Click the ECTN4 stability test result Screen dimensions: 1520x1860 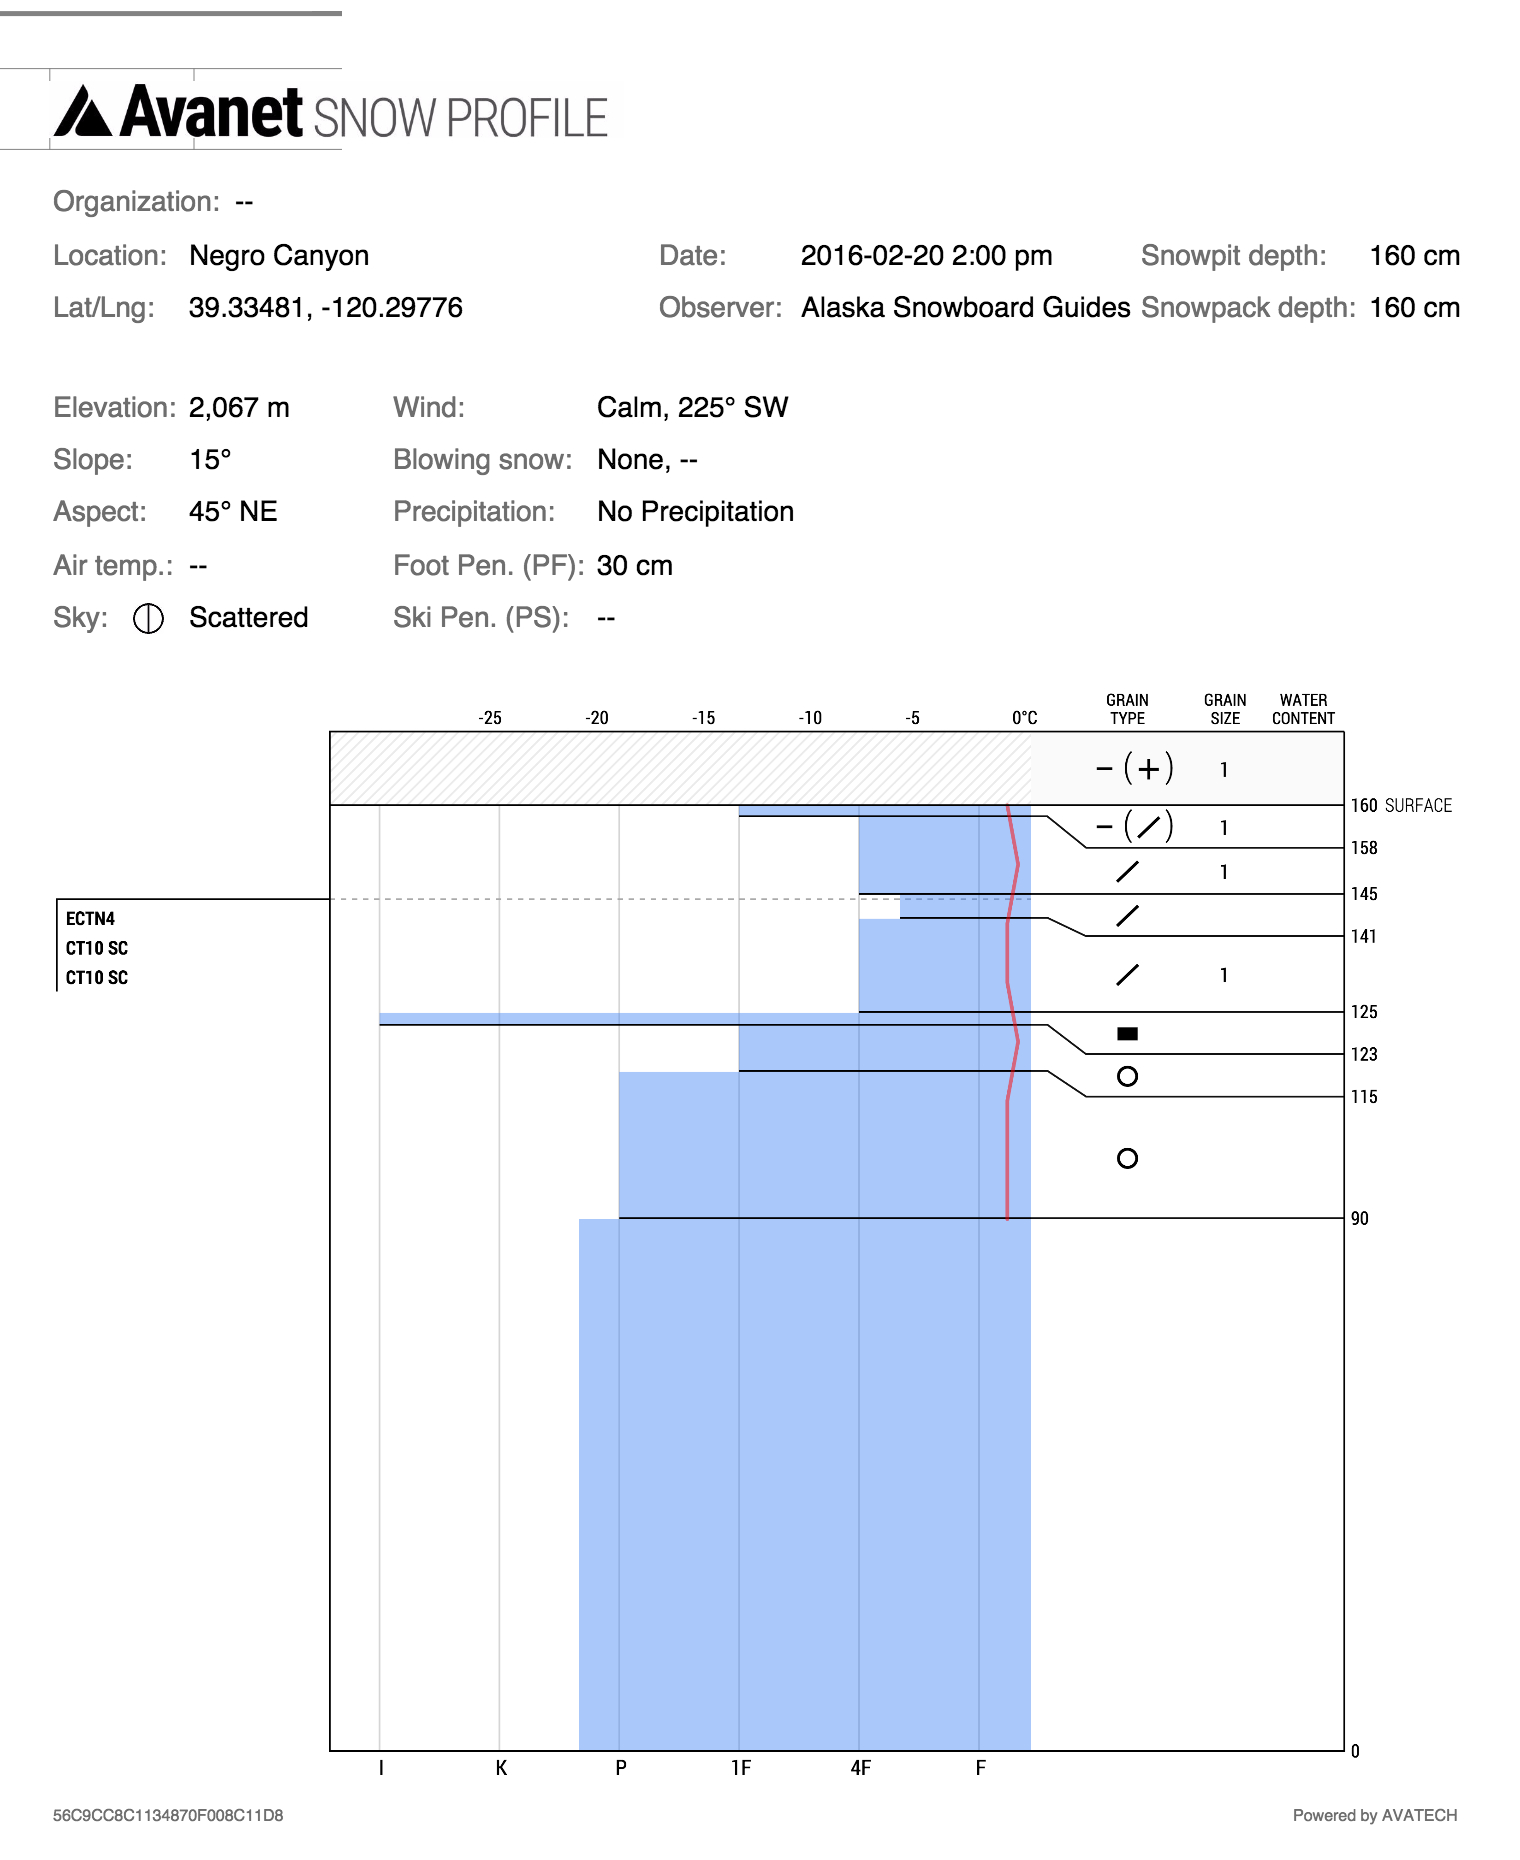click(x=90, y=919)
